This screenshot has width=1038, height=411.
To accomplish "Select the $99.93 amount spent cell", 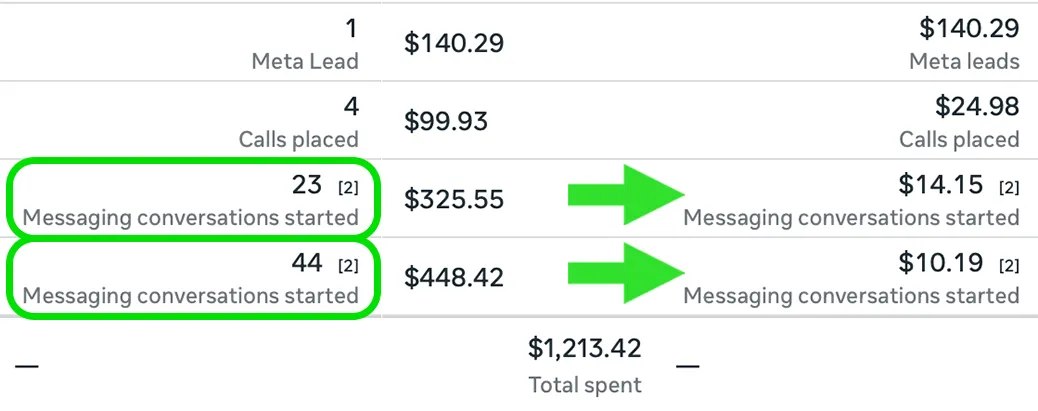I will coord(446,121).
